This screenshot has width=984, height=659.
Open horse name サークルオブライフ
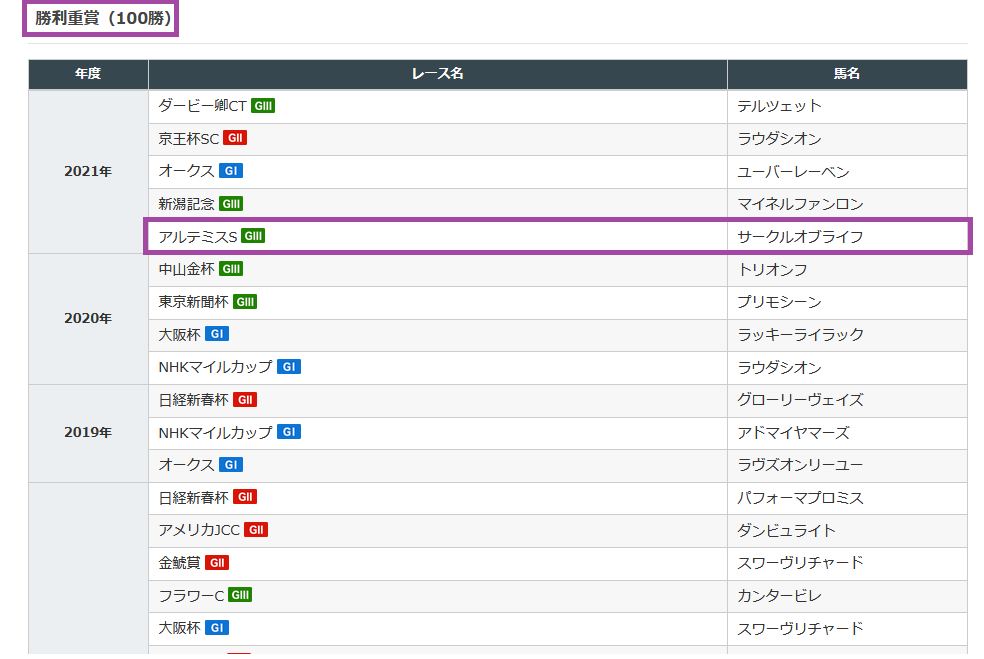(800, 237)
